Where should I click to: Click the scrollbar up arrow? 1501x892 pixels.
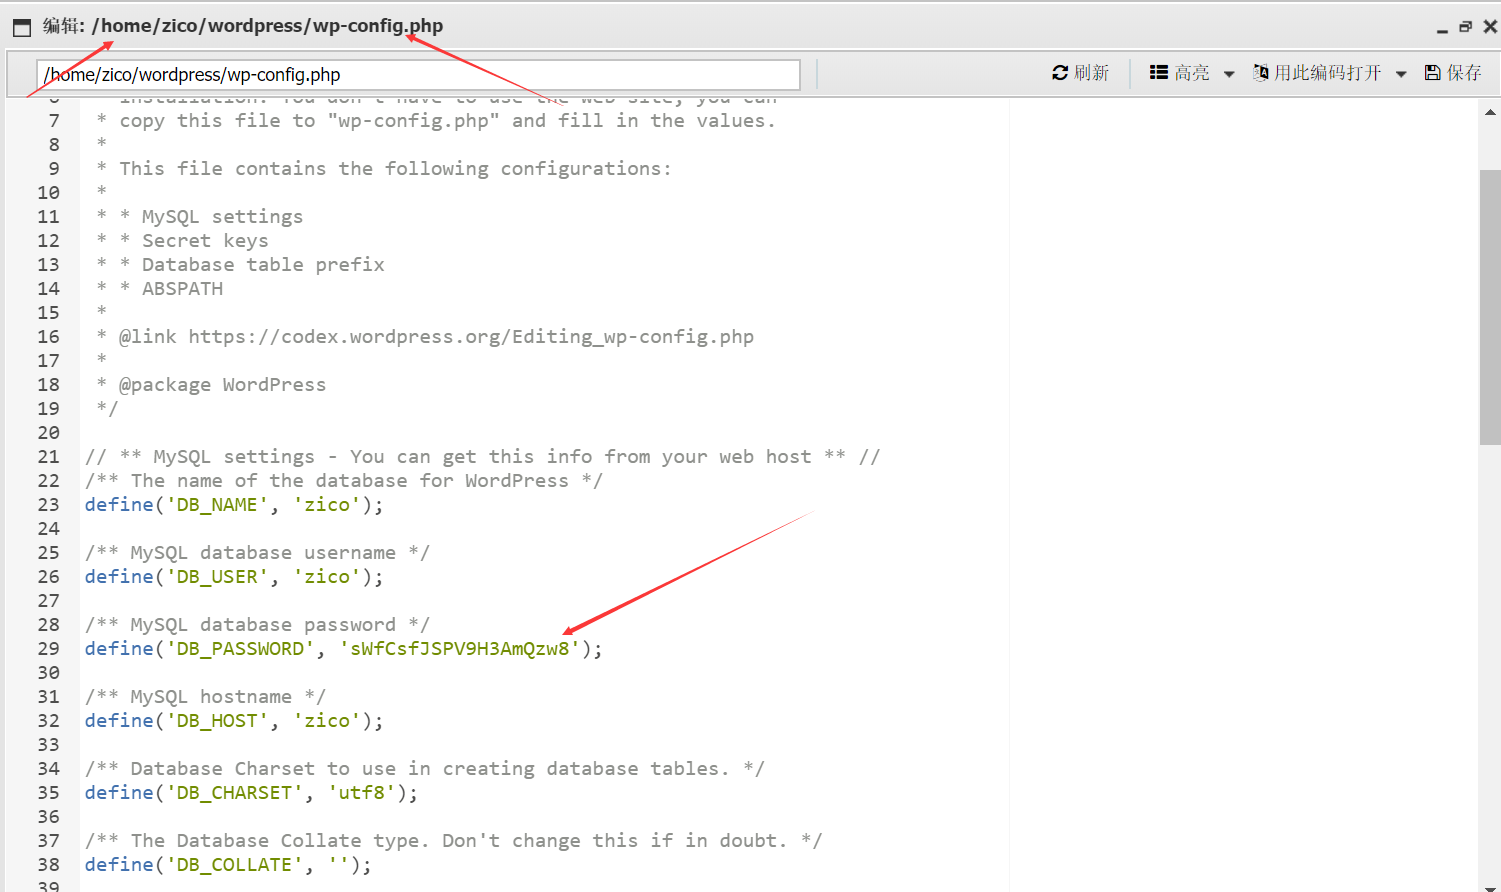click(1490, 113)
